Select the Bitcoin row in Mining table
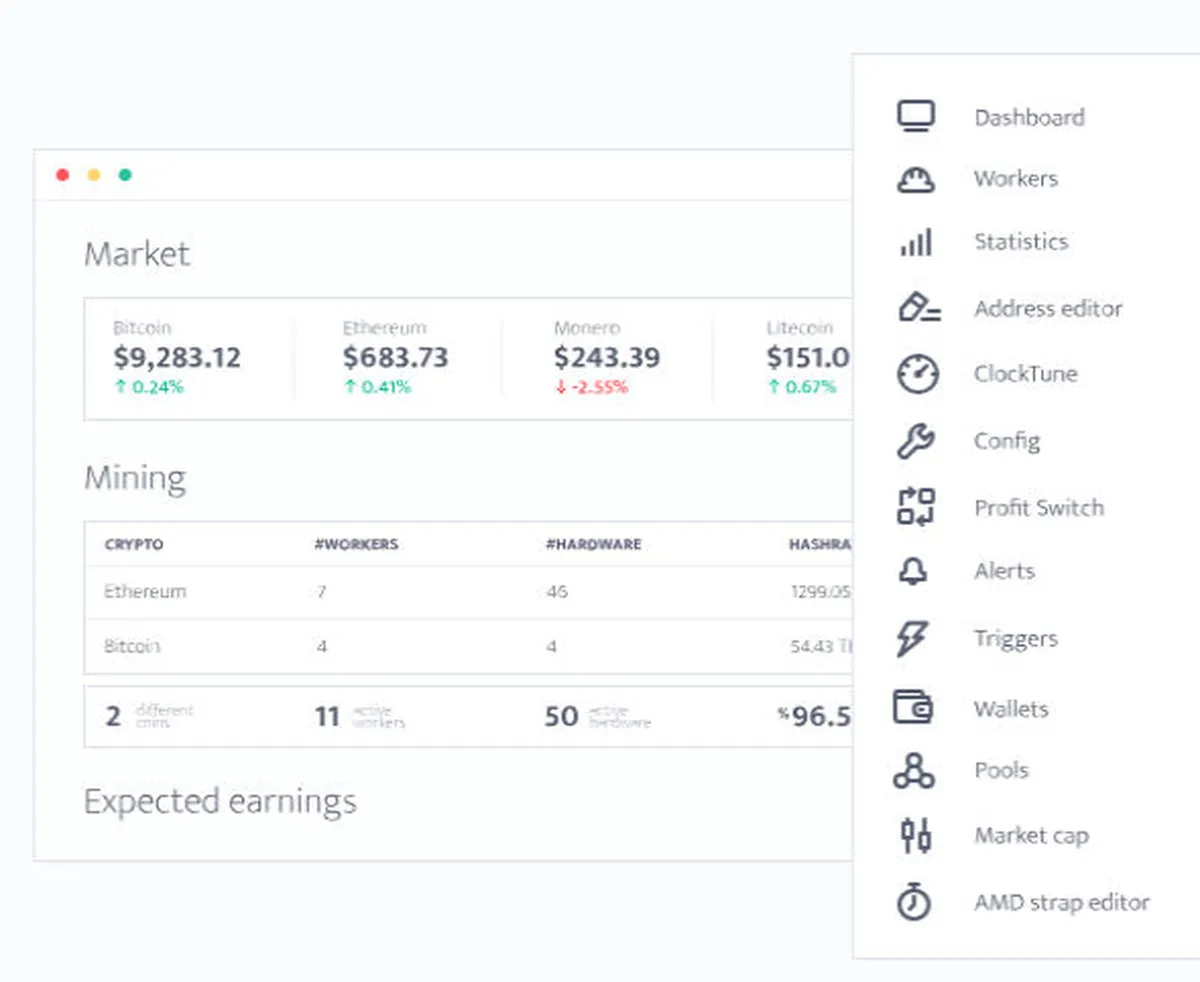 469,646
